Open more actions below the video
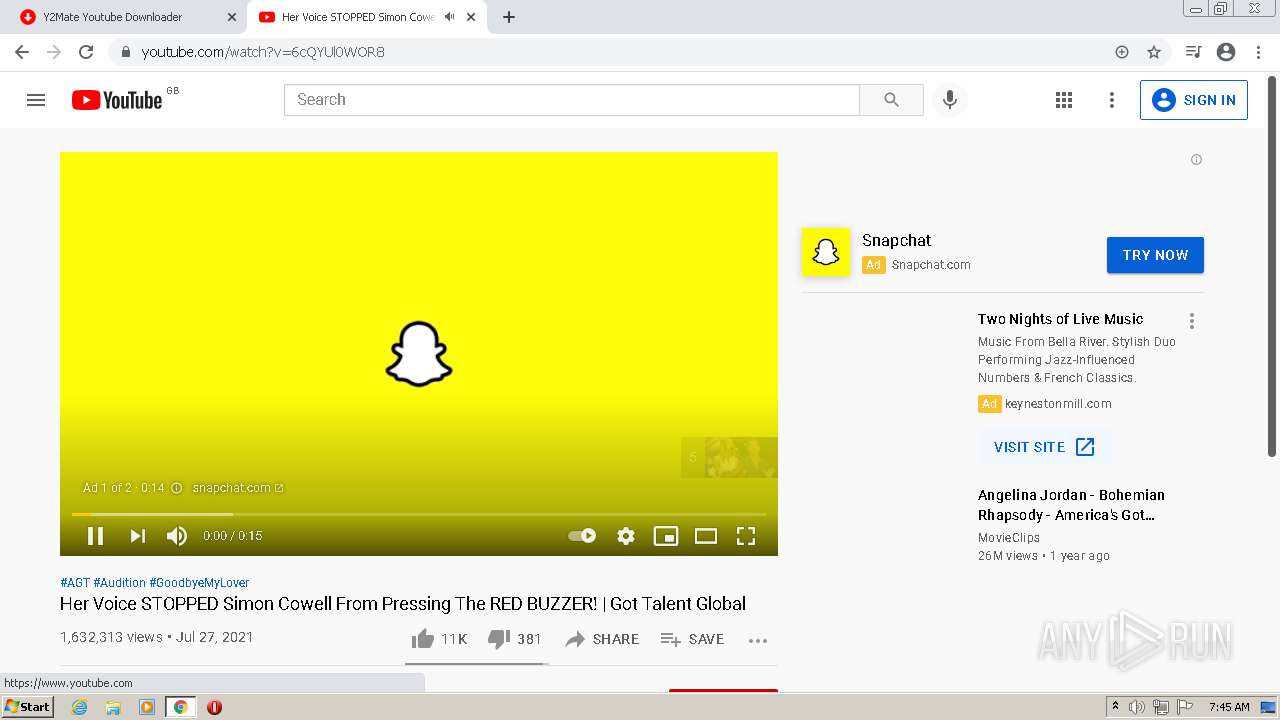This screenshot has height=720, width=1280. point(758,640)
